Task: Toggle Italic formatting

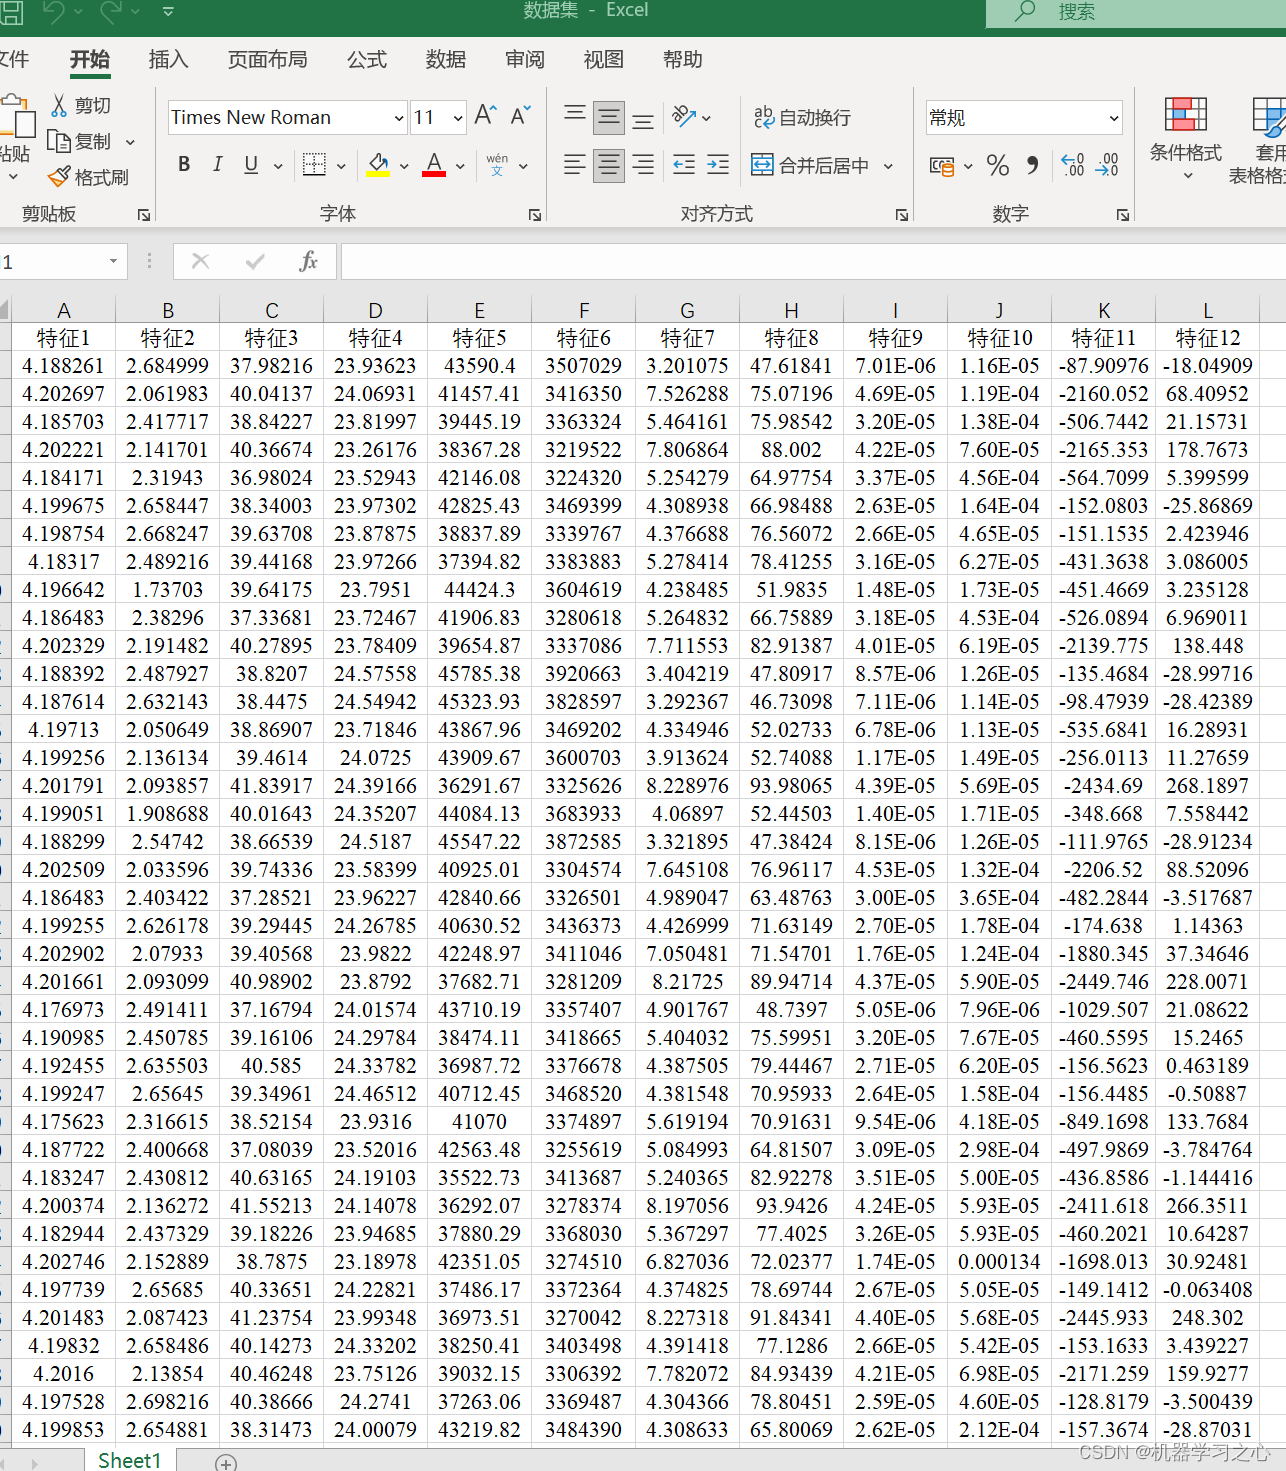Action: click(217, 164)
